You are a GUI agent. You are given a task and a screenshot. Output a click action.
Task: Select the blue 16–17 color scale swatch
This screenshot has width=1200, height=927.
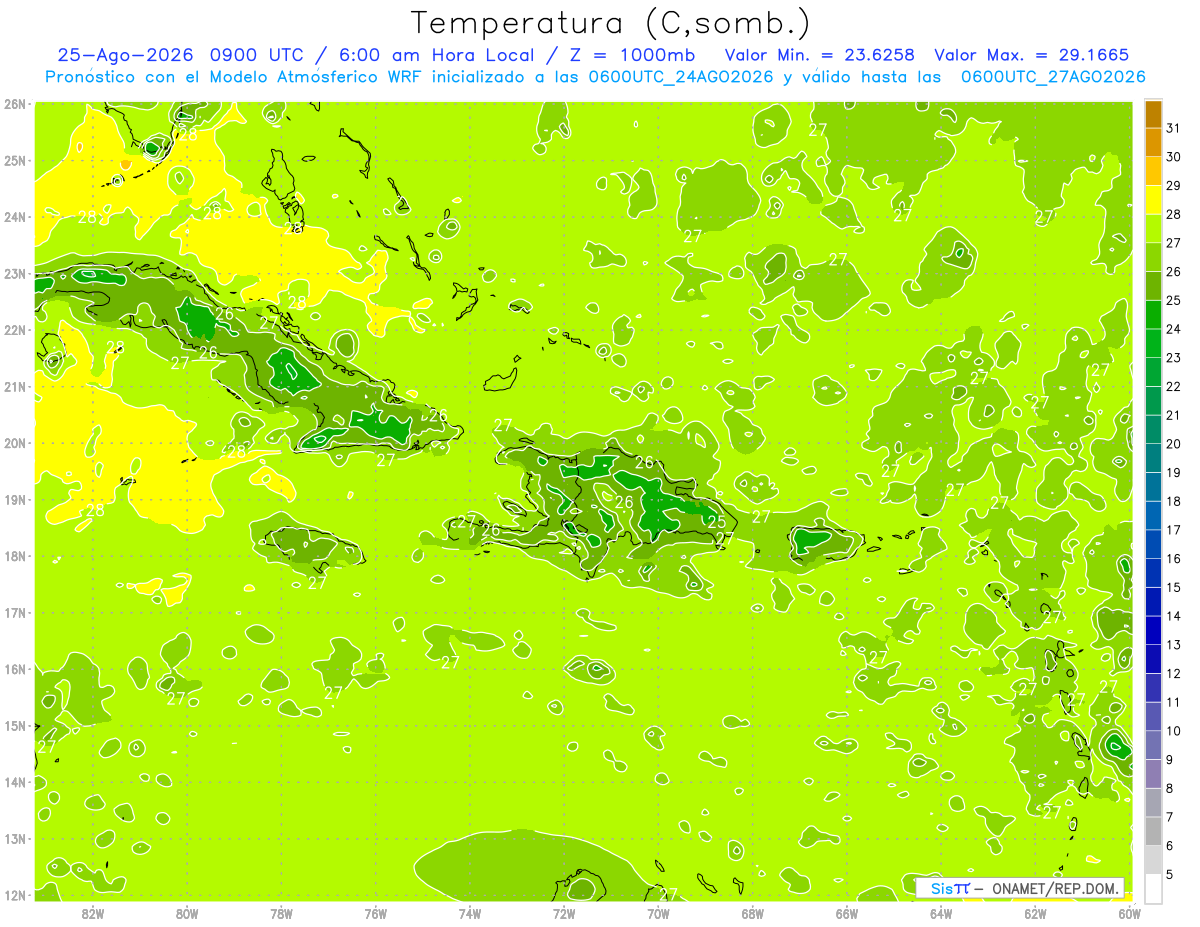(x=1153, y=544)
